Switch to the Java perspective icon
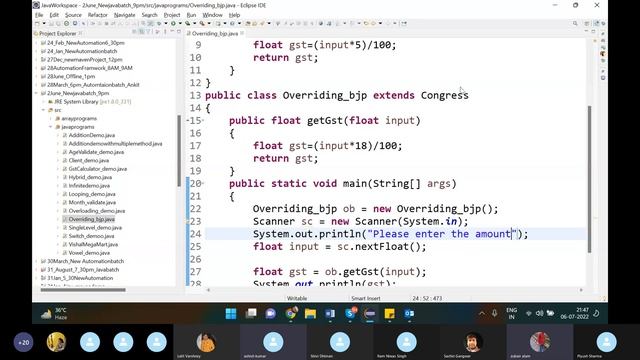This screenshot has height=360, width=640. coord(596,24)
